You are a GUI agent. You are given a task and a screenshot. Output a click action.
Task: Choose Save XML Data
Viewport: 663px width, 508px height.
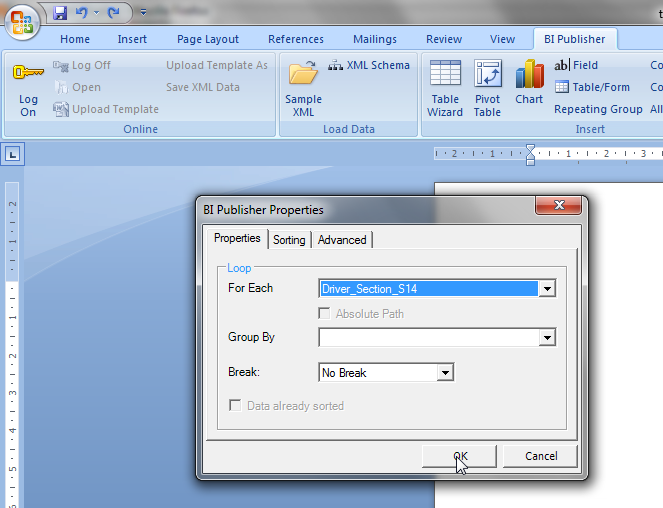point(203,87)
